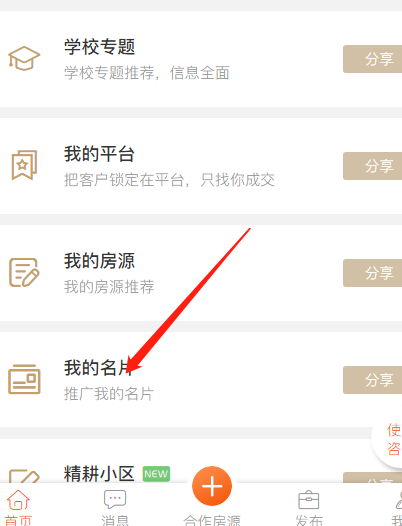
Task: Open the 发布 briefcase icon
Action: pyautogui.click(x=308, y=500)
